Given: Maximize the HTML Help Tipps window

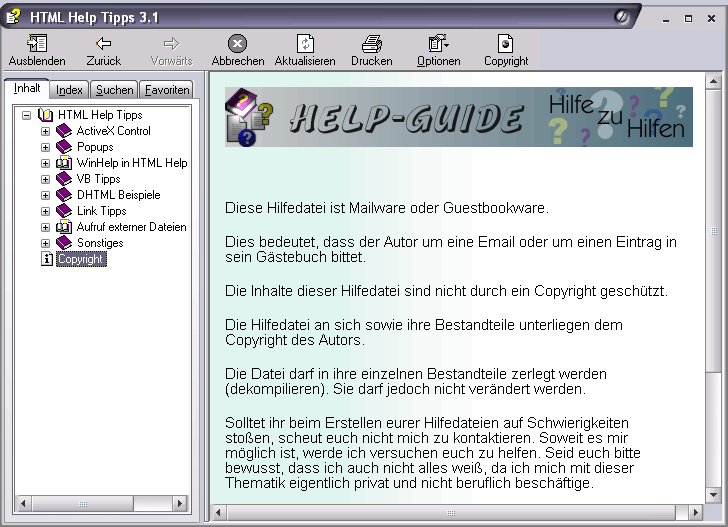Looking at the screenshot, I should (689, 19).
